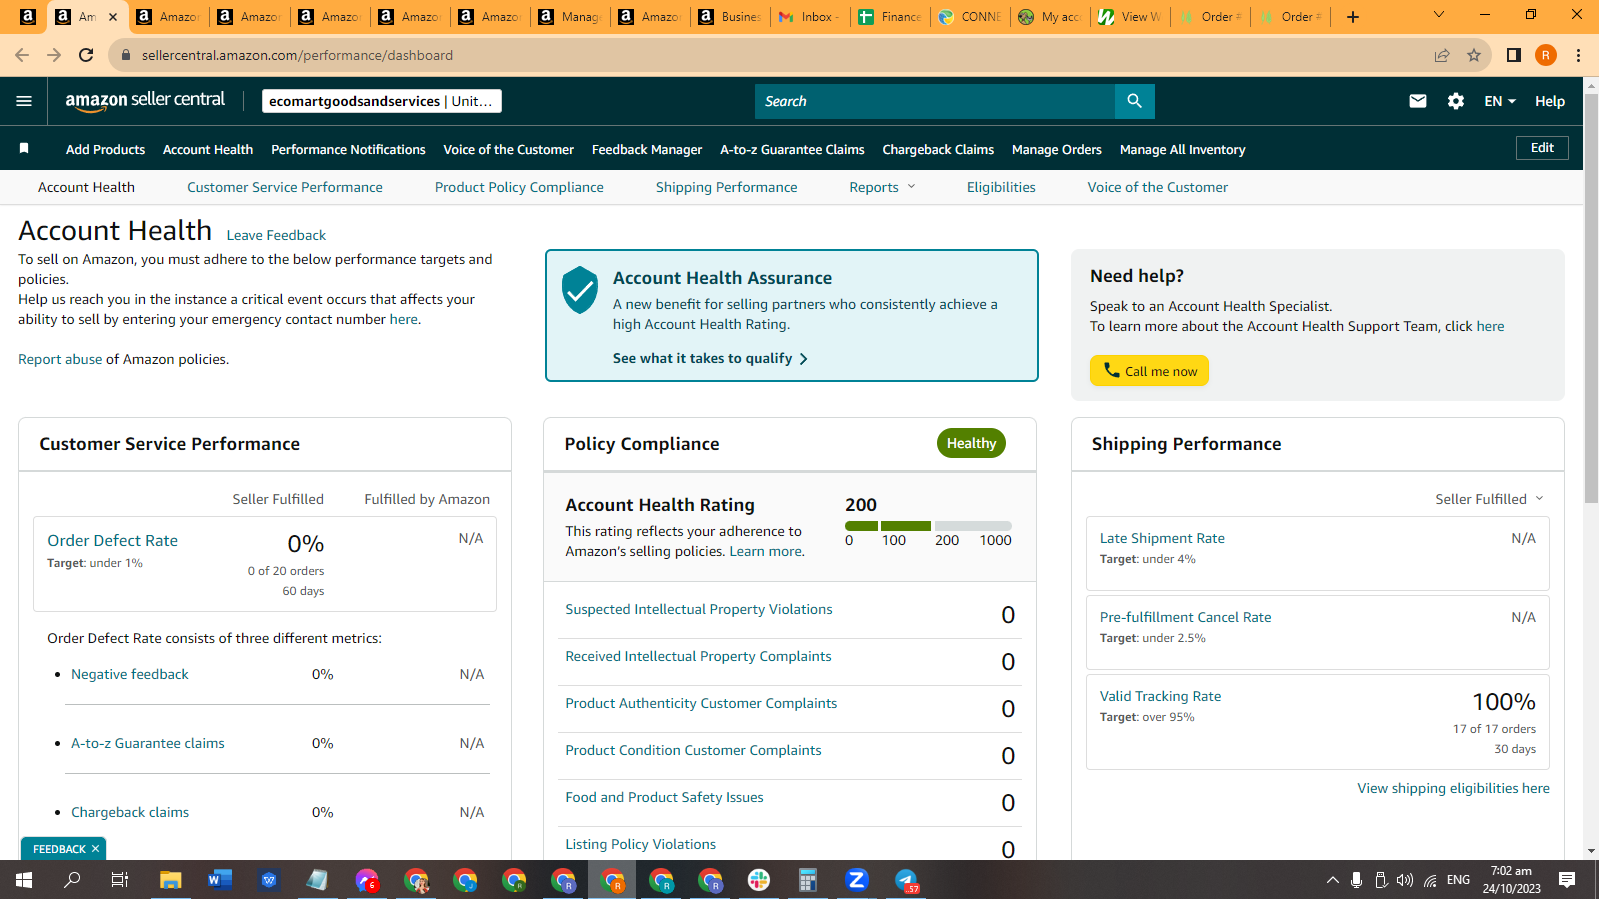Click the Healthy status badge
Screen dimensions: 1599x899
971,443
